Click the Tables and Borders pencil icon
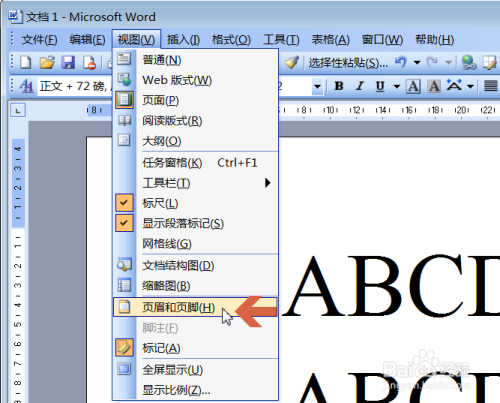The image size is (500, 403). click(x=490, y=62)
